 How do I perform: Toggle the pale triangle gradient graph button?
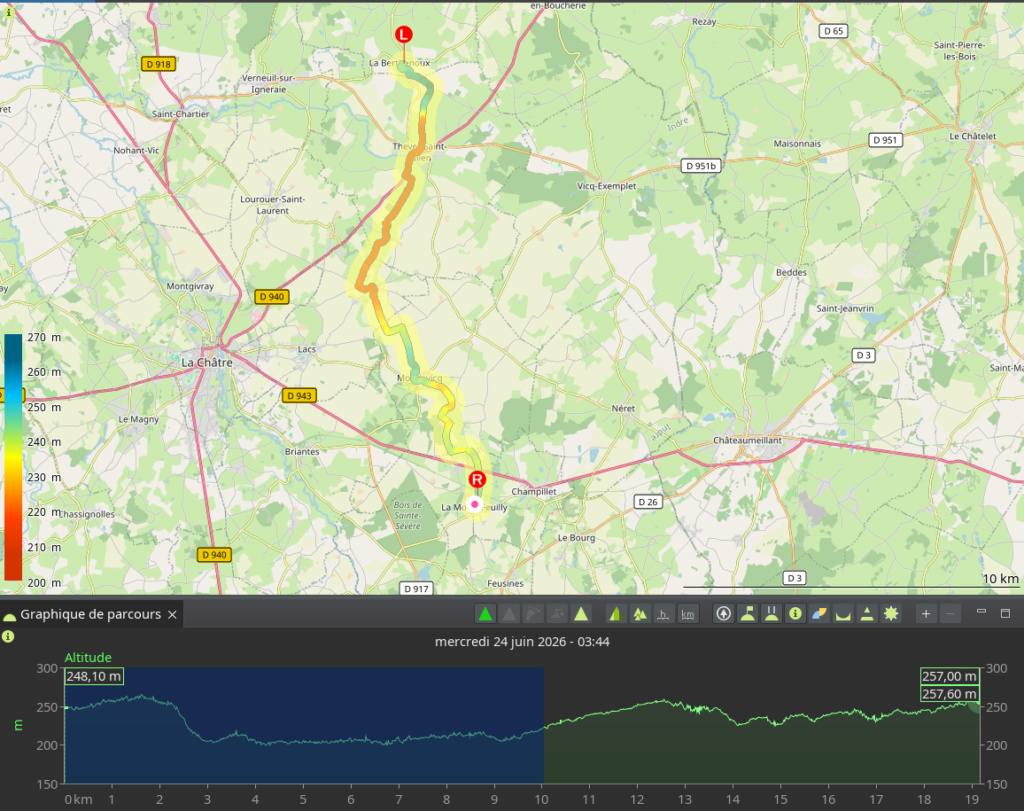(581, 614)
